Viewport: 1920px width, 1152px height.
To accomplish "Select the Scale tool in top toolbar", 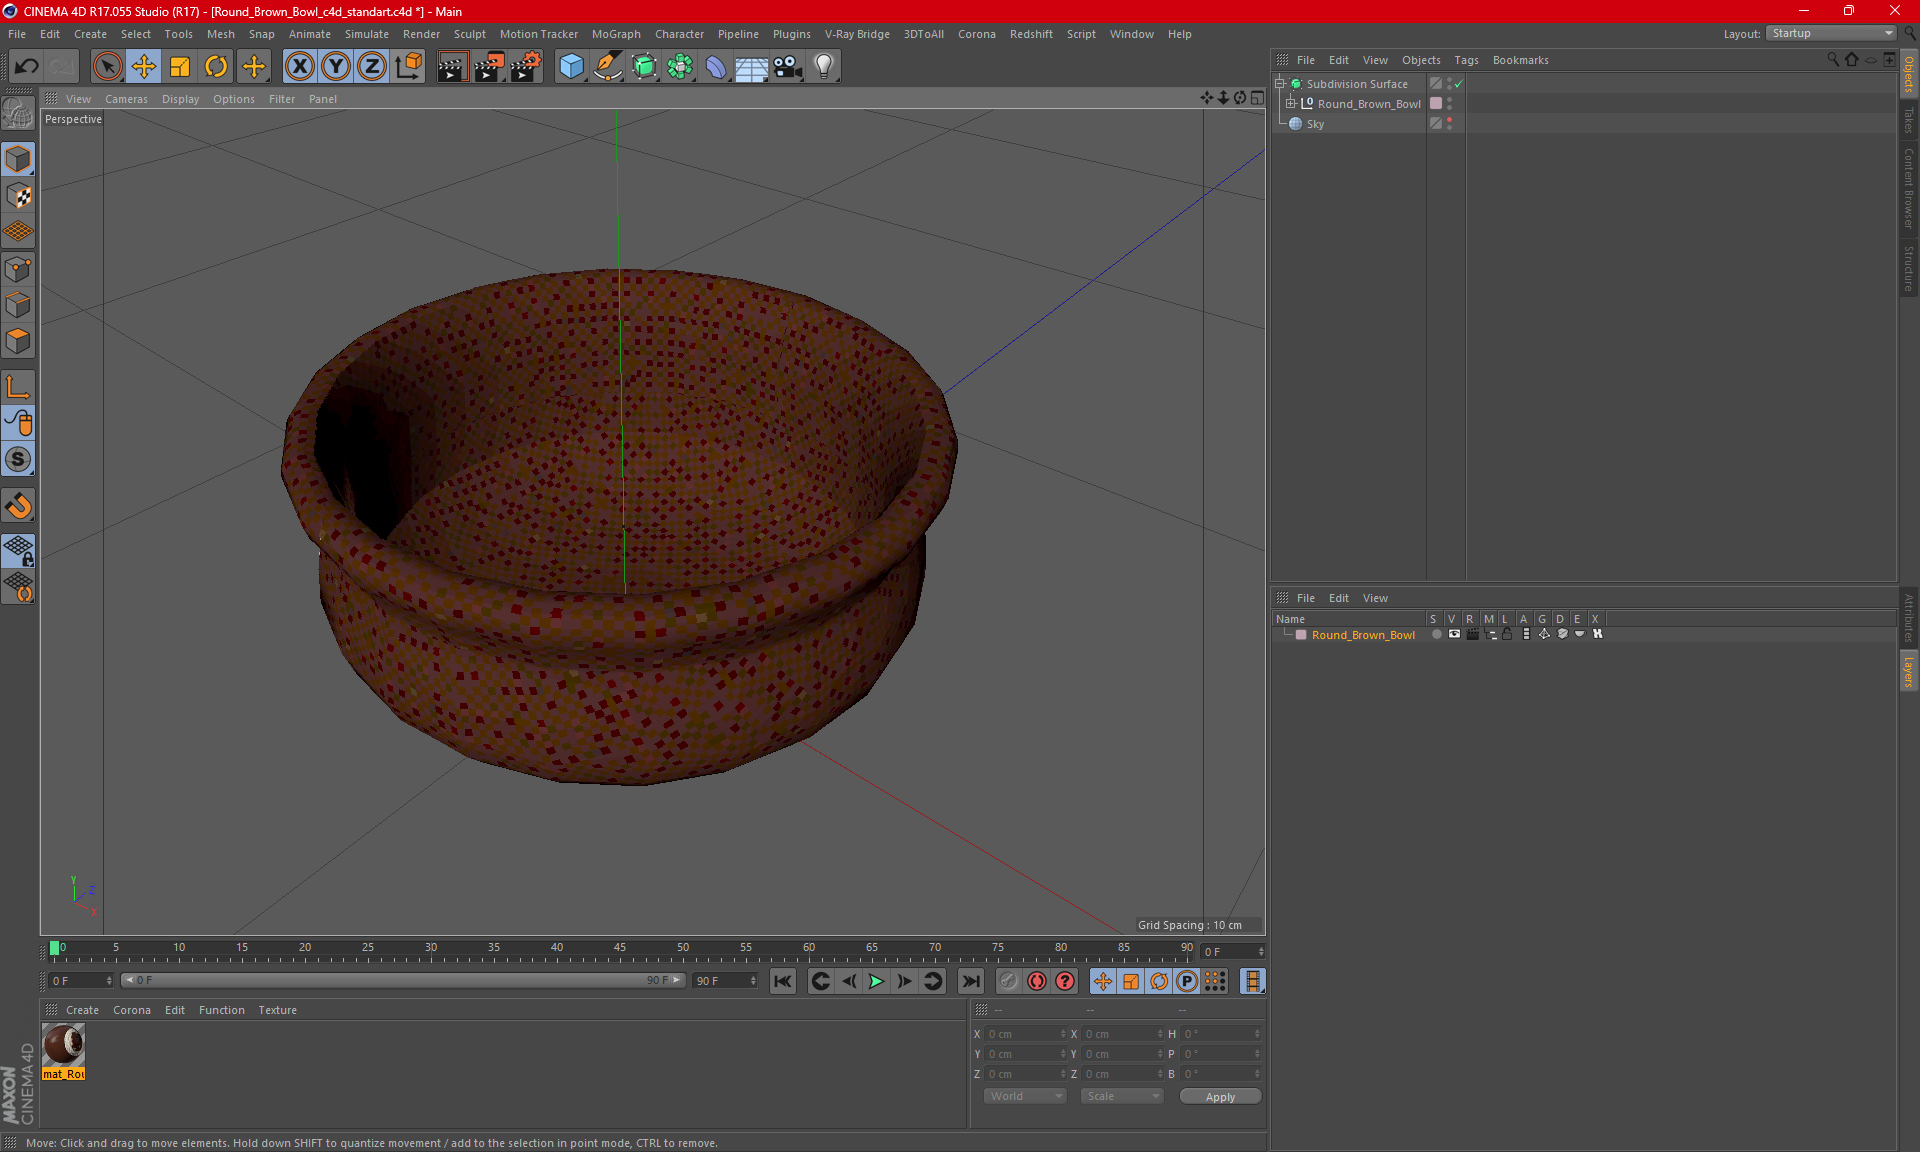I will pos(180,66).
